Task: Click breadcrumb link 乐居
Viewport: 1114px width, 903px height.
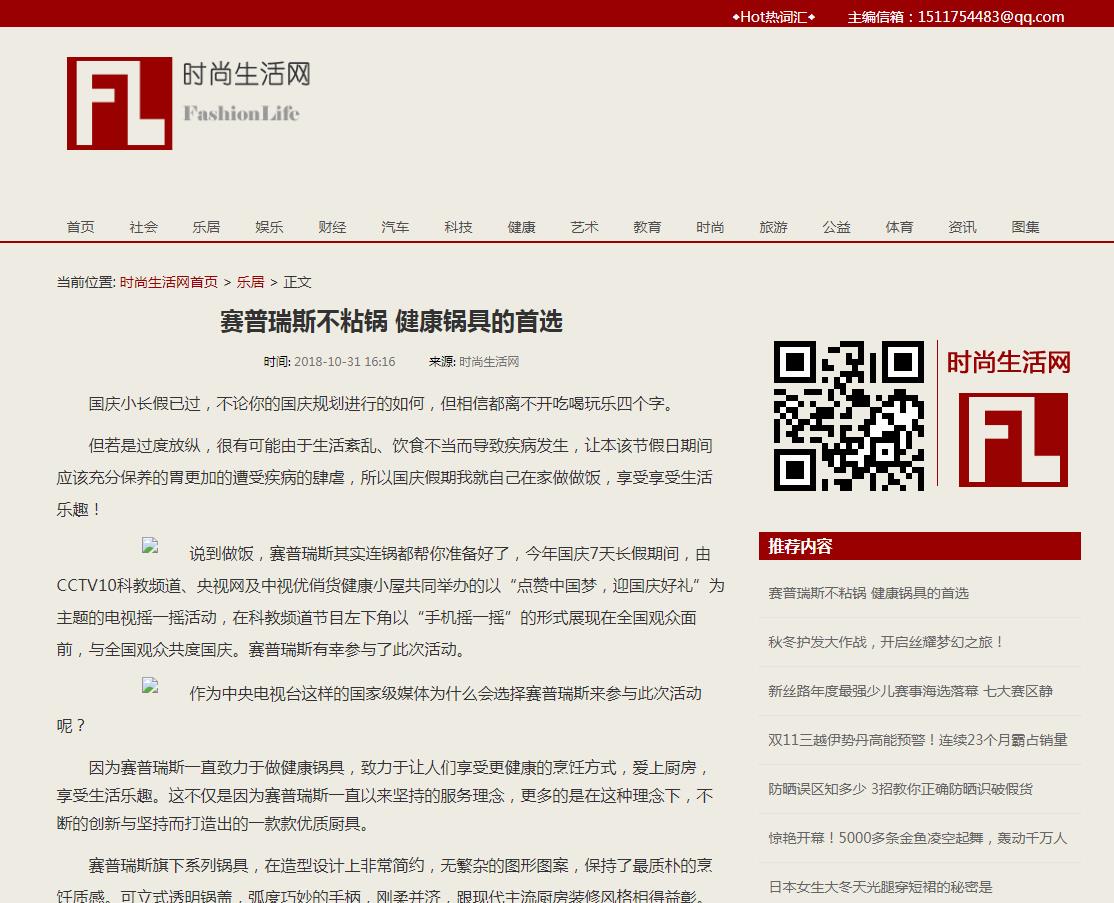Action: (250, 282)
